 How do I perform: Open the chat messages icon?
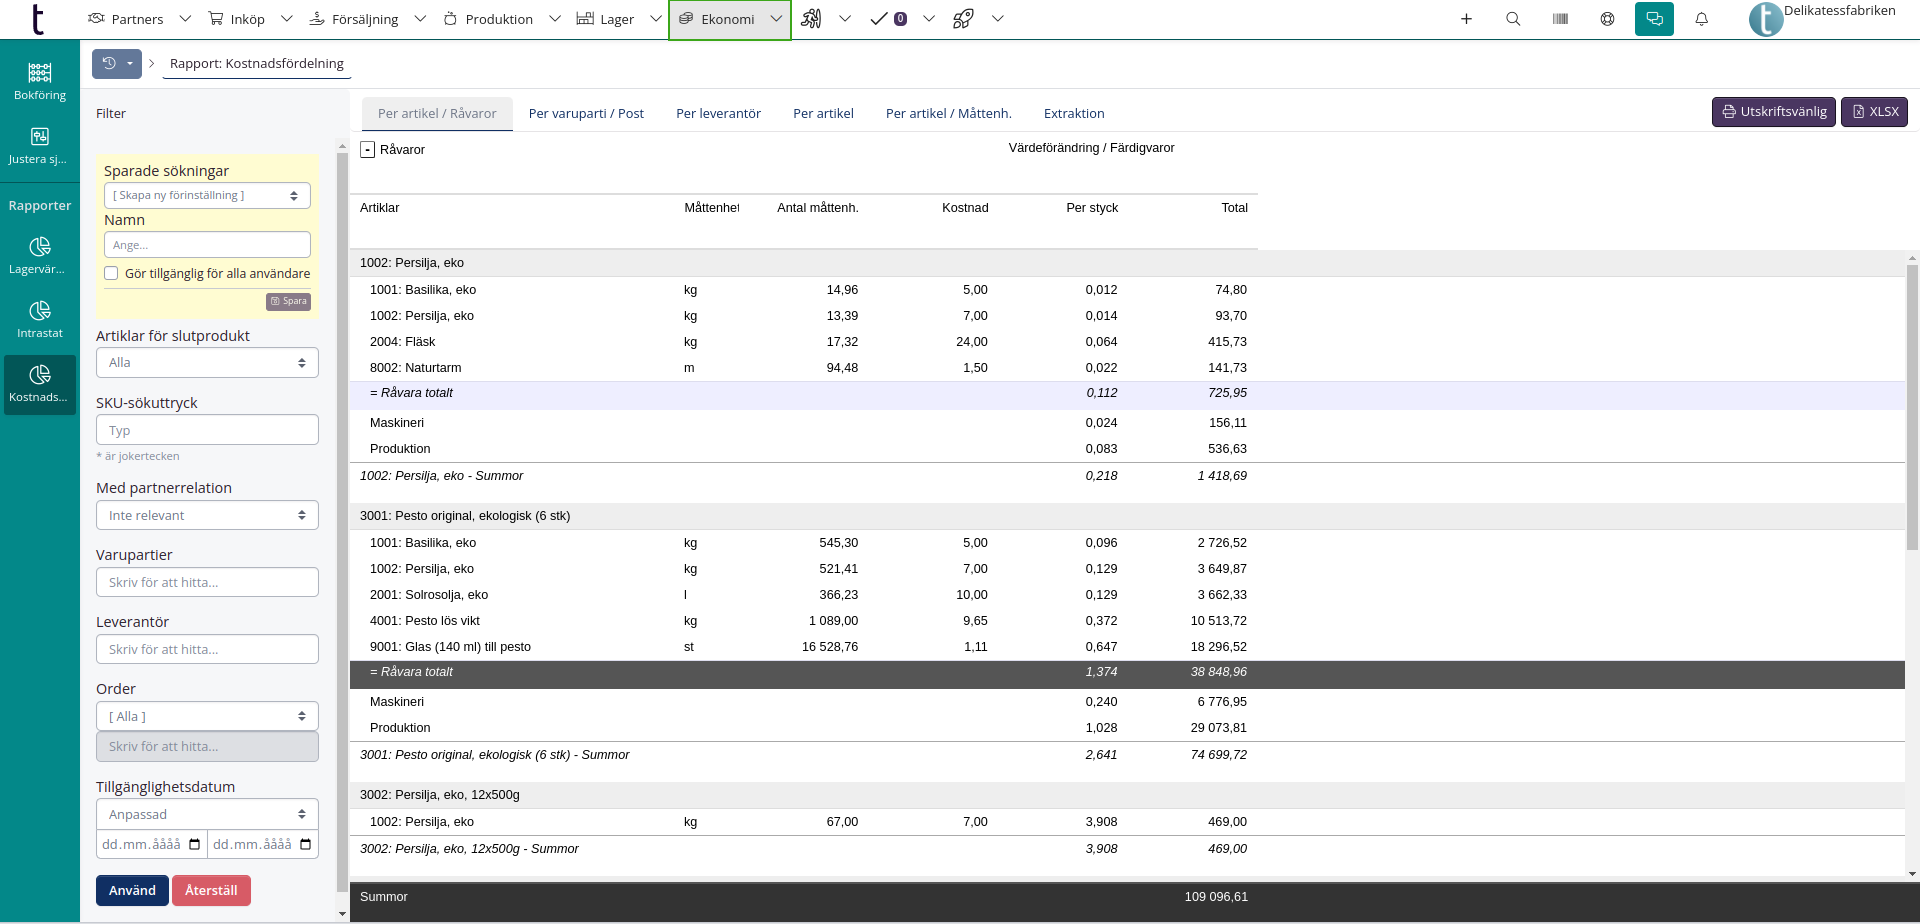1654,19
